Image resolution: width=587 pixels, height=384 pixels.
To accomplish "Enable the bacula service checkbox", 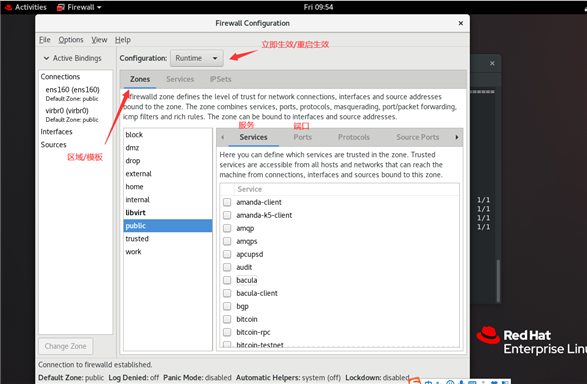I will pos(227,280).
